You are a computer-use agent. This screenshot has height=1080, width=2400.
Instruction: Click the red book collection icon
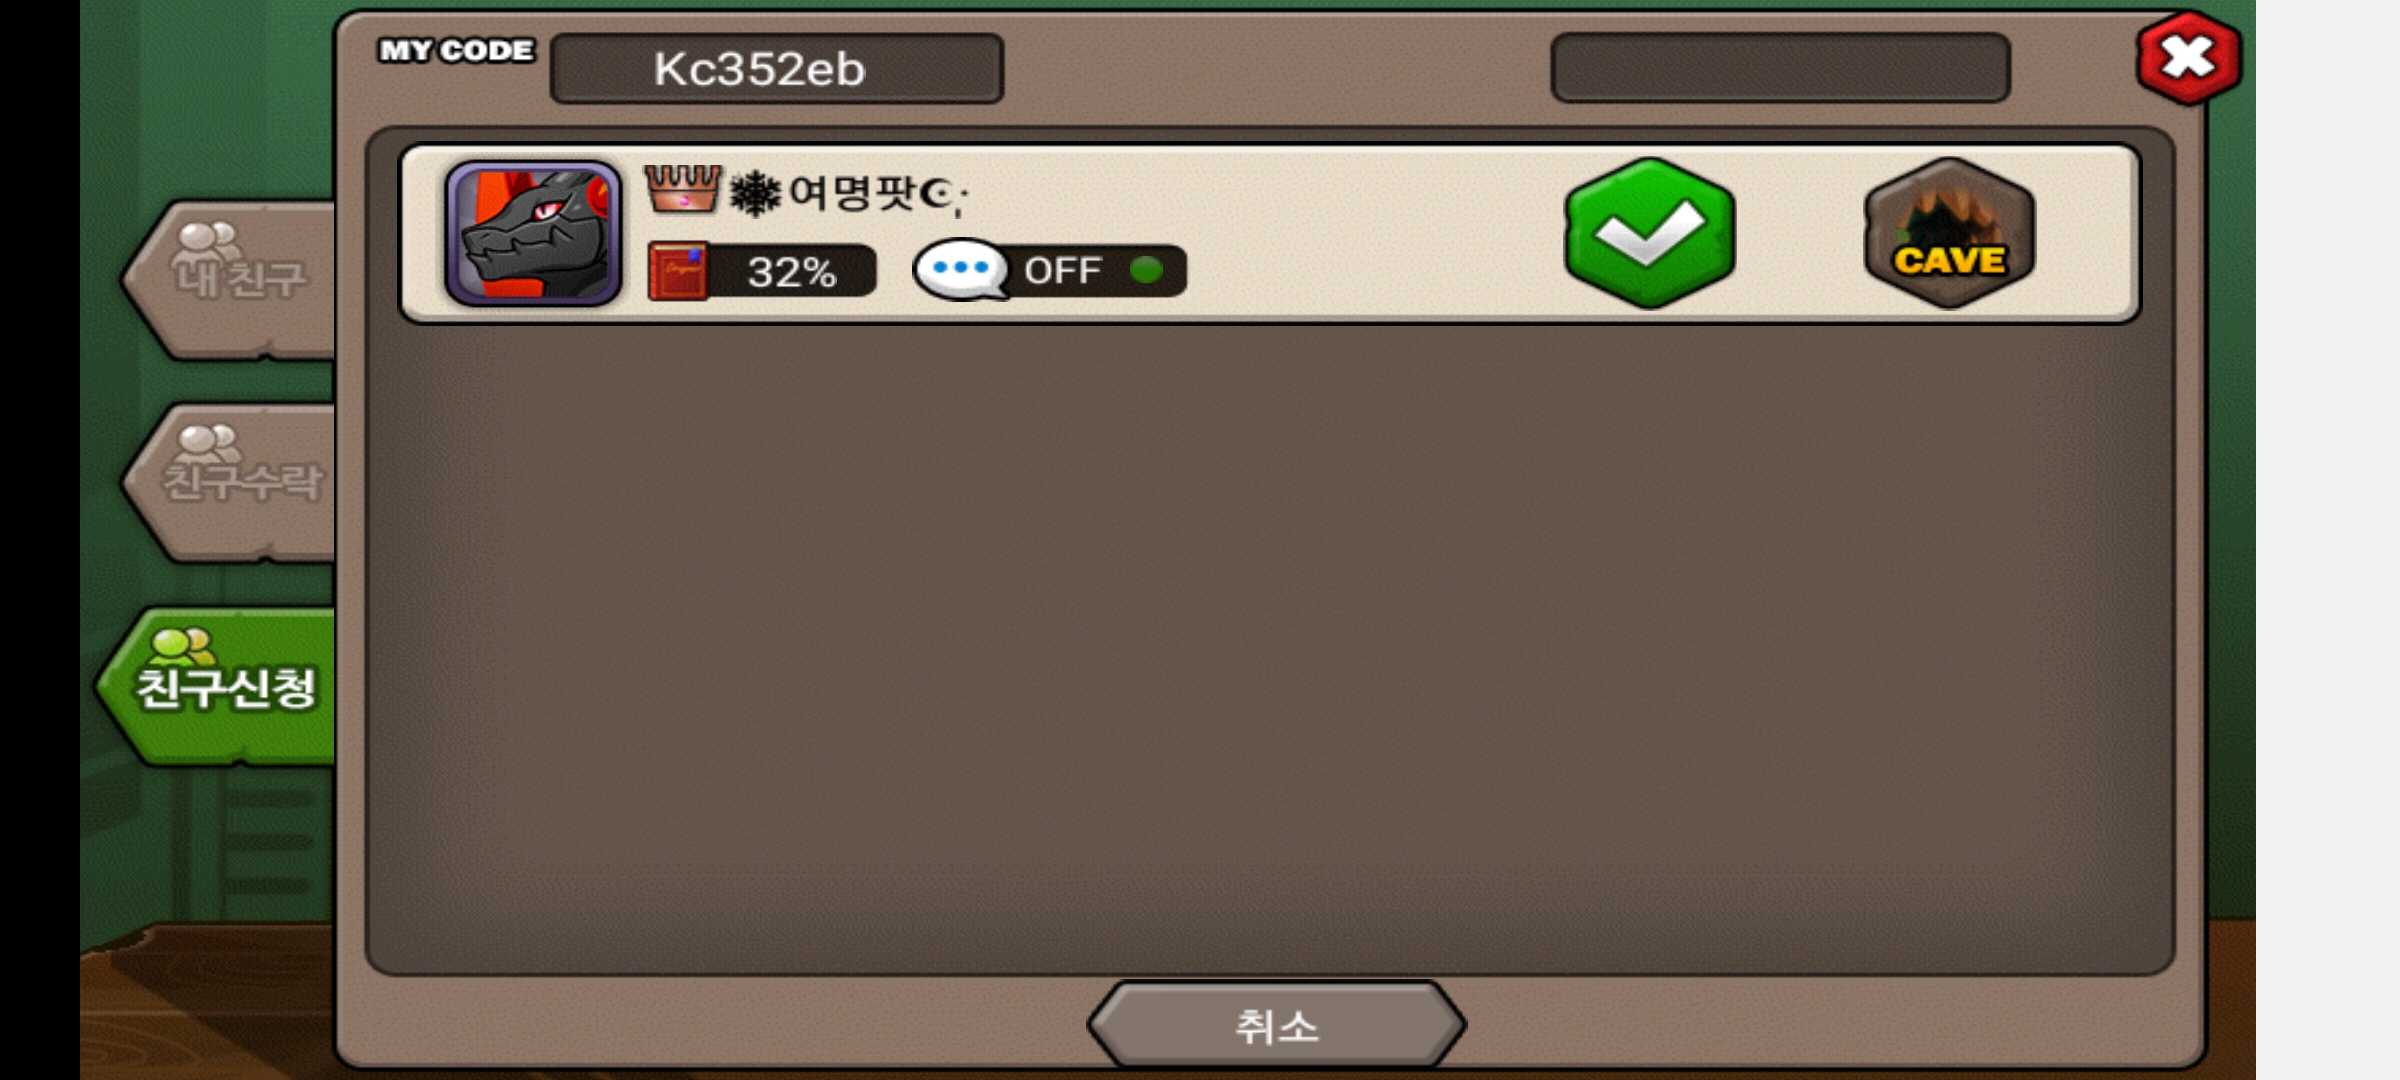pyautogui.click(x=677, y=271)
